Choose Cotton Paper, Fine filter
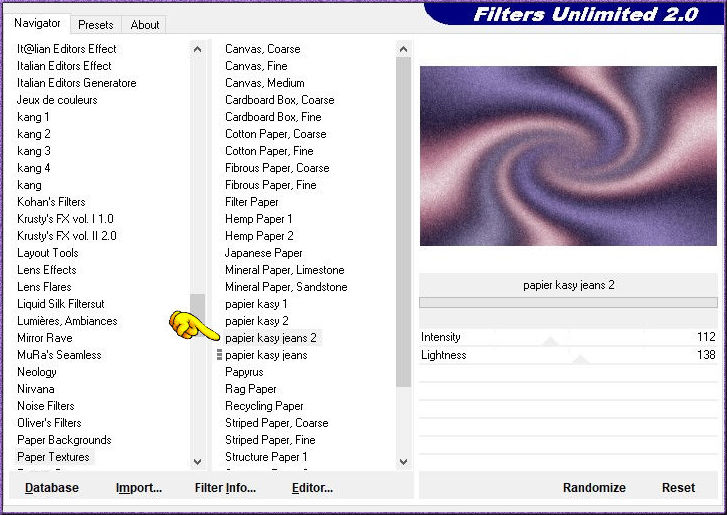 tap(269, 151)
